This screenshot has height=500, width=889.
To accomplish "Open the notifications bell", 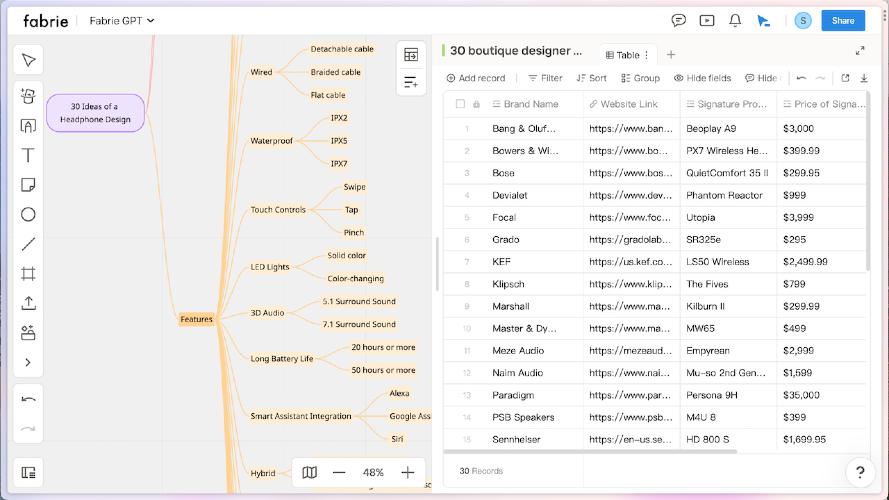I will [x=735, y=20].
